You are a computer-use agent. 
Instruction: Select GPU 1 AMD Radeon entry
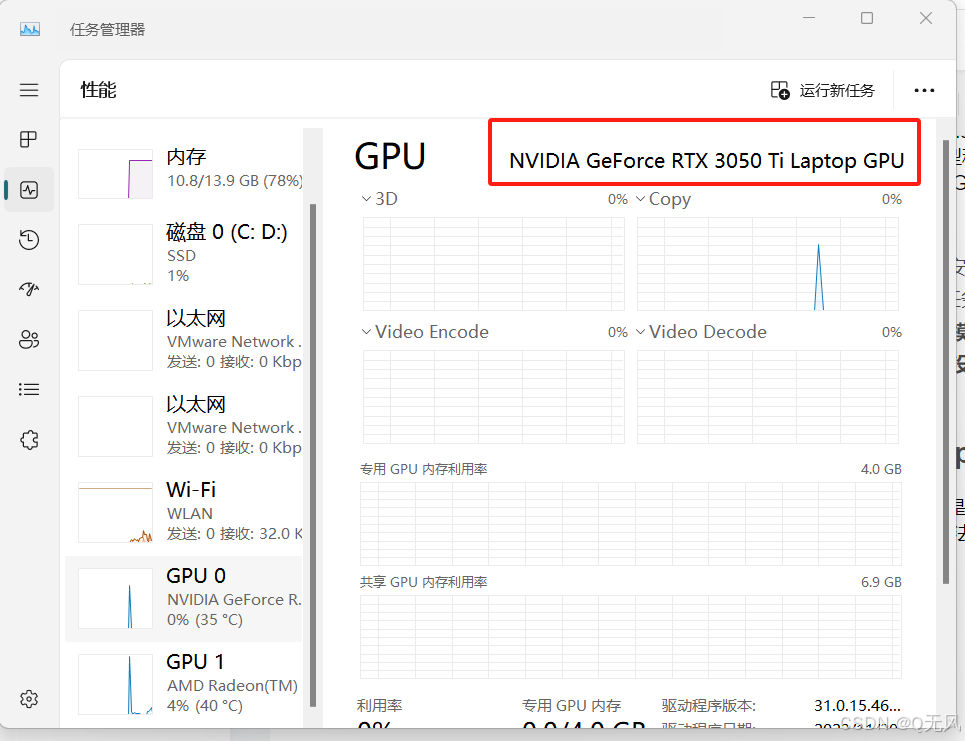(x=184, y=684)
